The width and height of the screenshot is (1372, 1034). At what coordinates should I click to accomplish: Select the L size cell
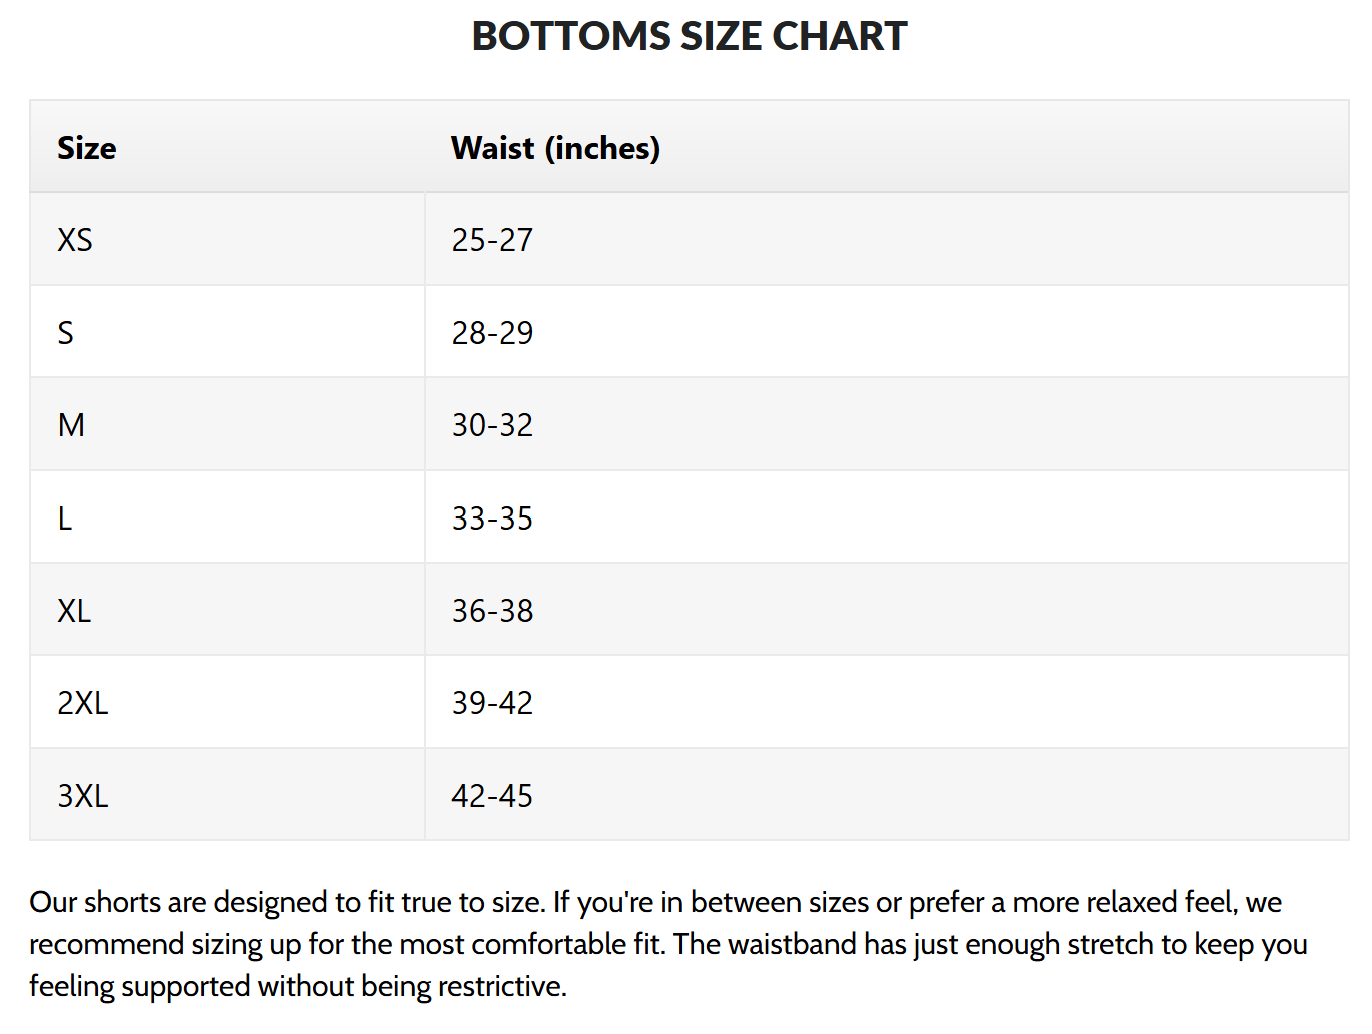[x=65, y=518]
